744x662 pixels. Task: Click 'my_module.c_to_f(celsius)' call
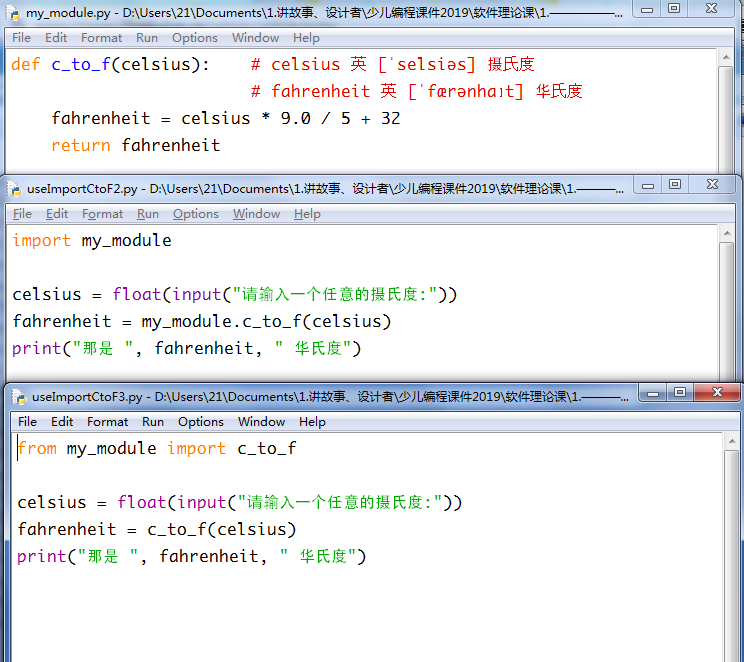tap(266, 321)
